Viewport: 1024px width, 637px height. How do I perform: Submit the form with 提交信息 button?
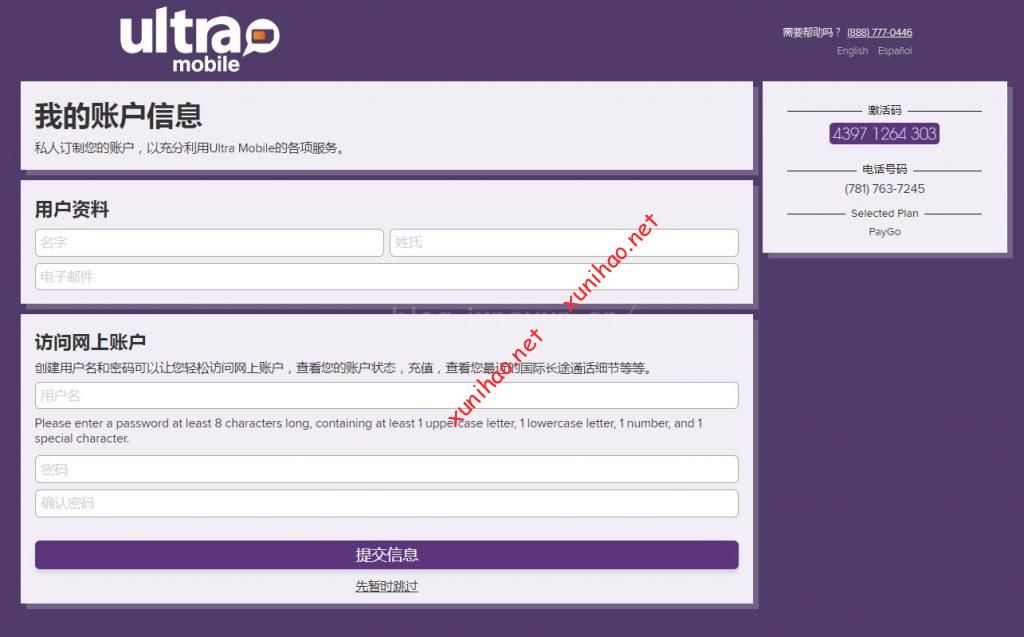click(387, 555)
